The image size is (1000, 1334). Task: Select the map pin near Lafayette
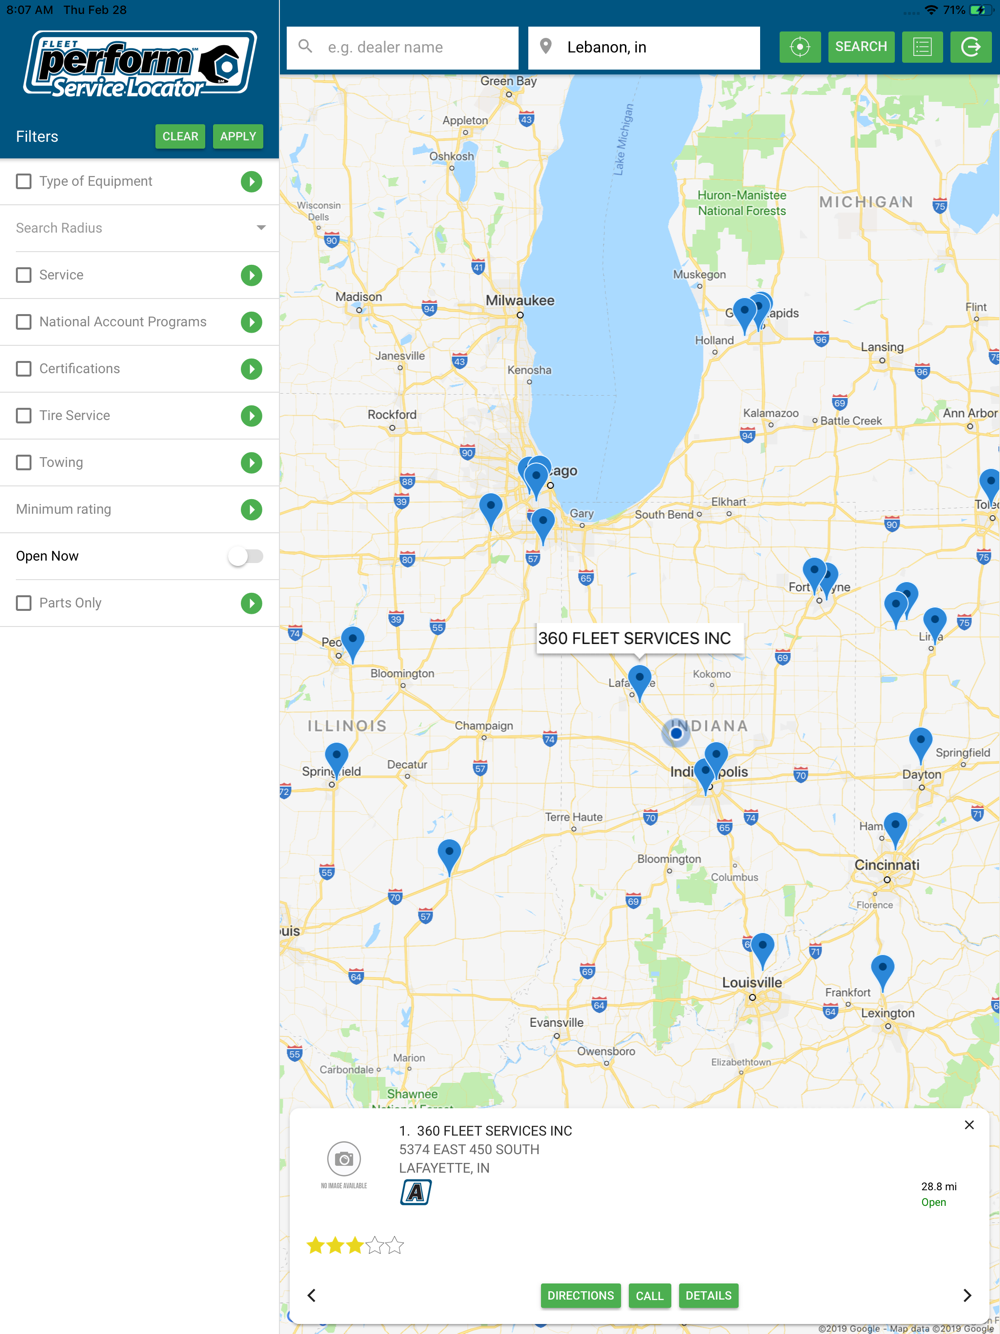coord(640,683)
